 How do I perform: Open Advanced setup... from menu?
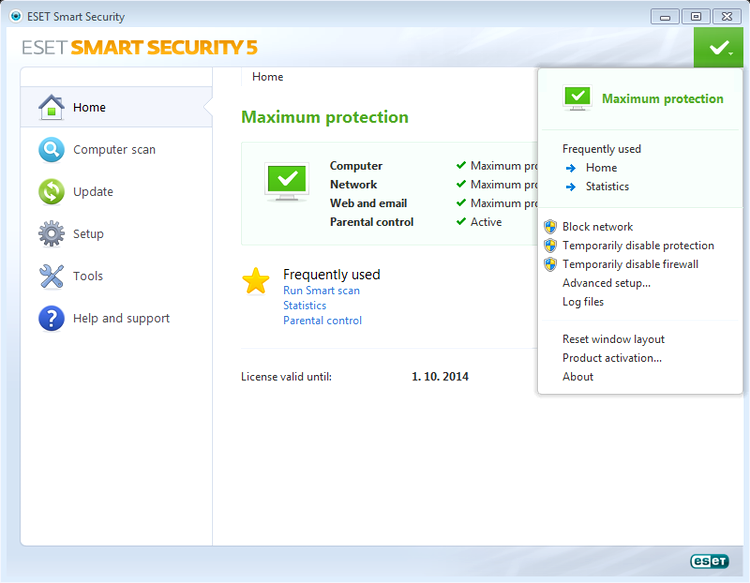pyautogui.click(x=607, y=283)
